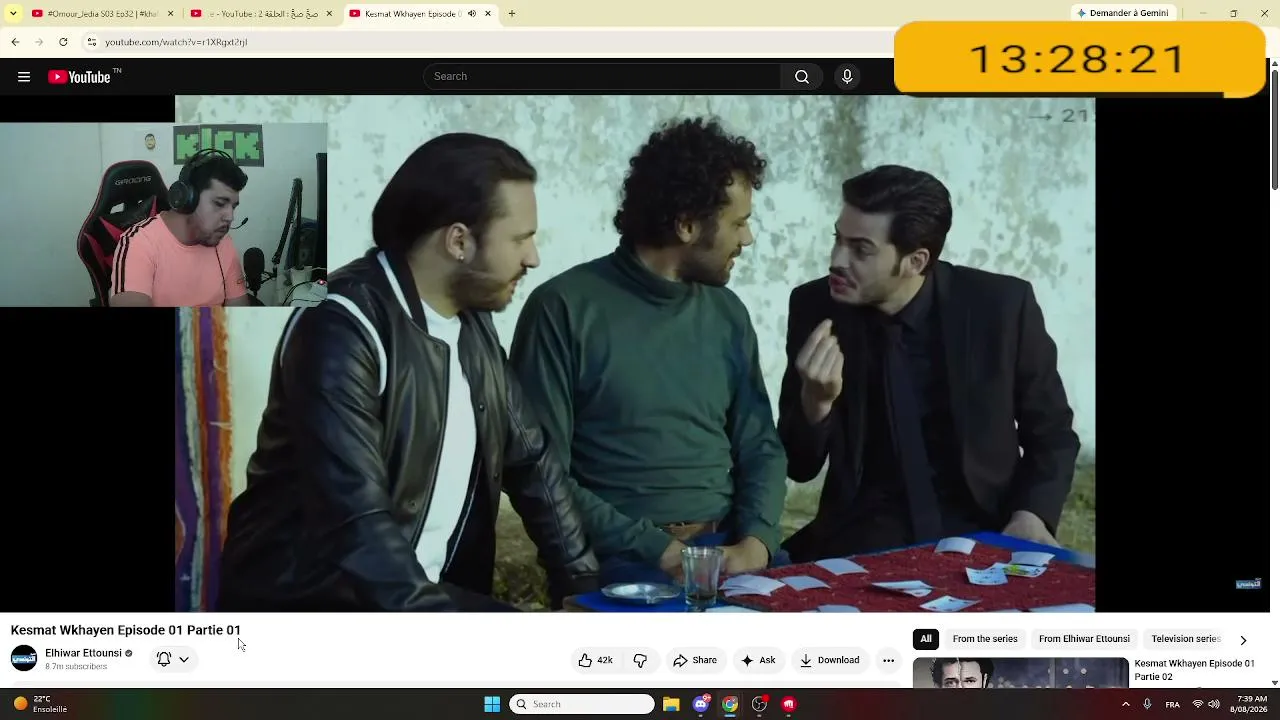Like the video with thumbs up
This screenshot has height=720, width=1280.
[595, 660]
